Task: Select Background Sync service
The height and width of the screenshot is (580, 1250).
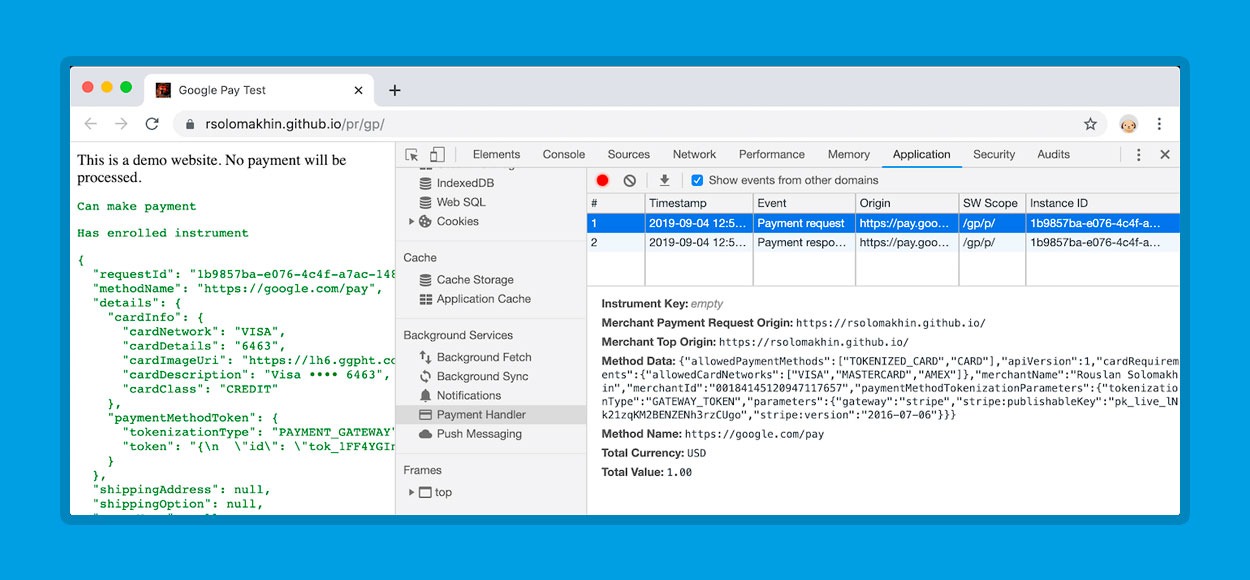Action: coord(482,376)
